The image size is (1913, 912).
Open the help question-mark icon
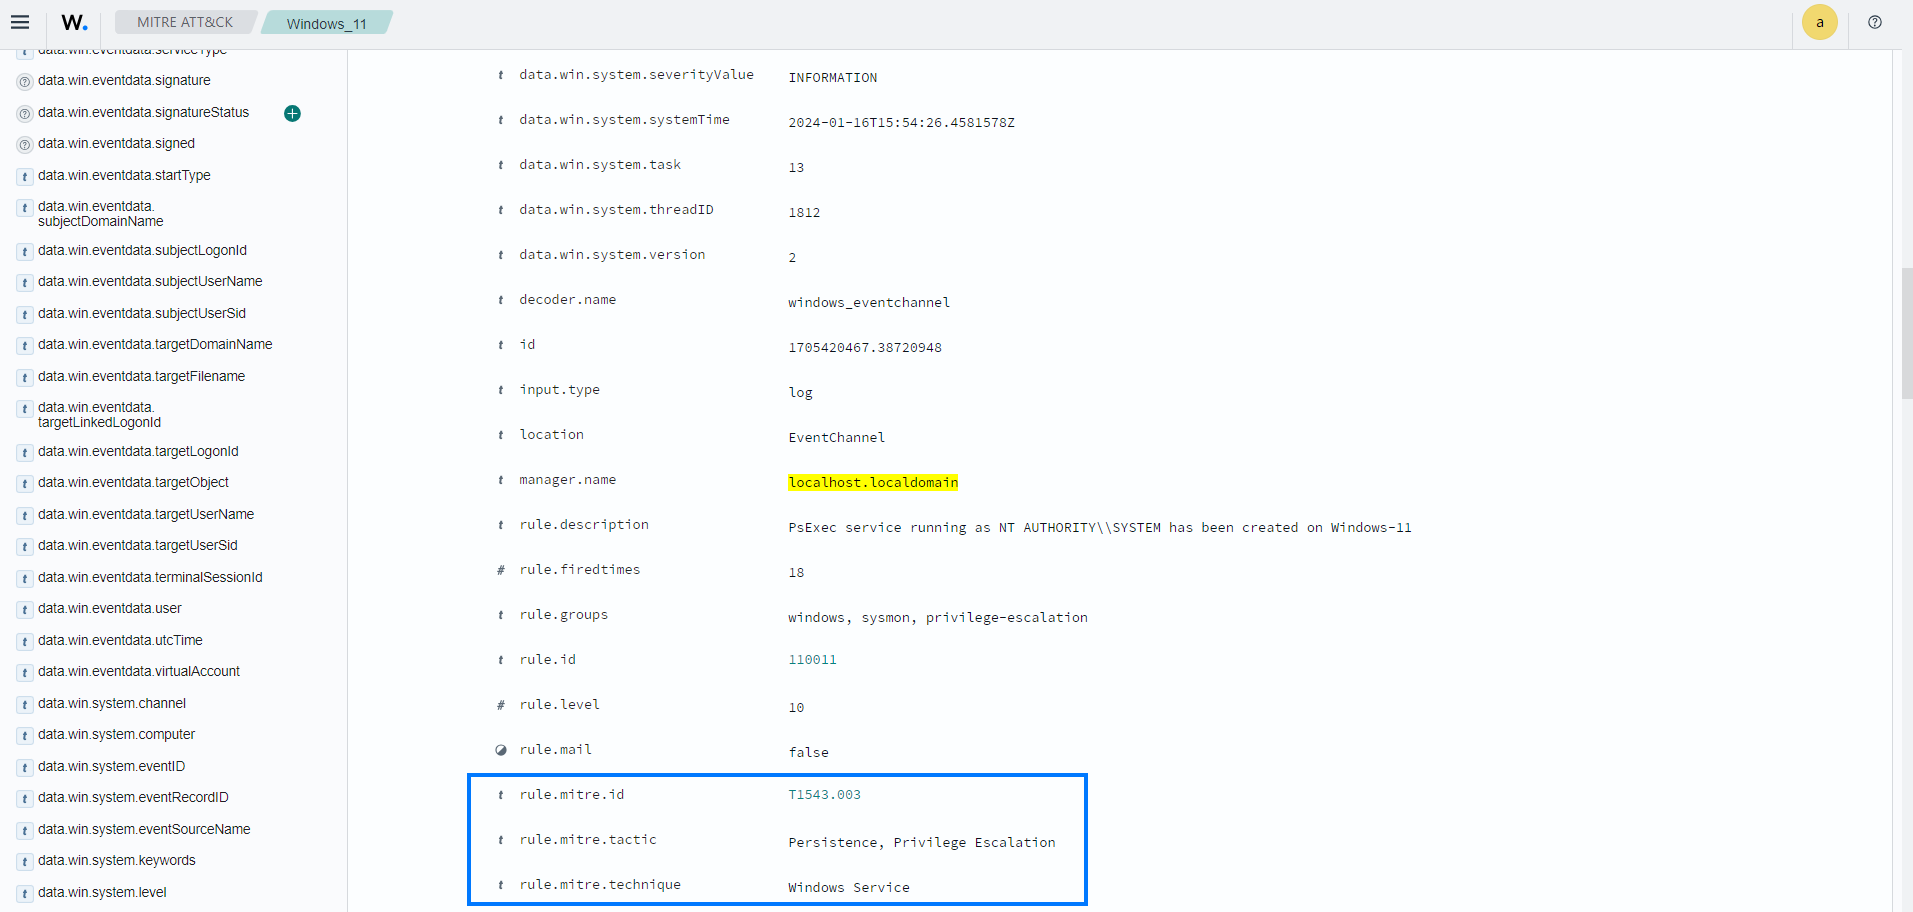tap(1875, 22)
